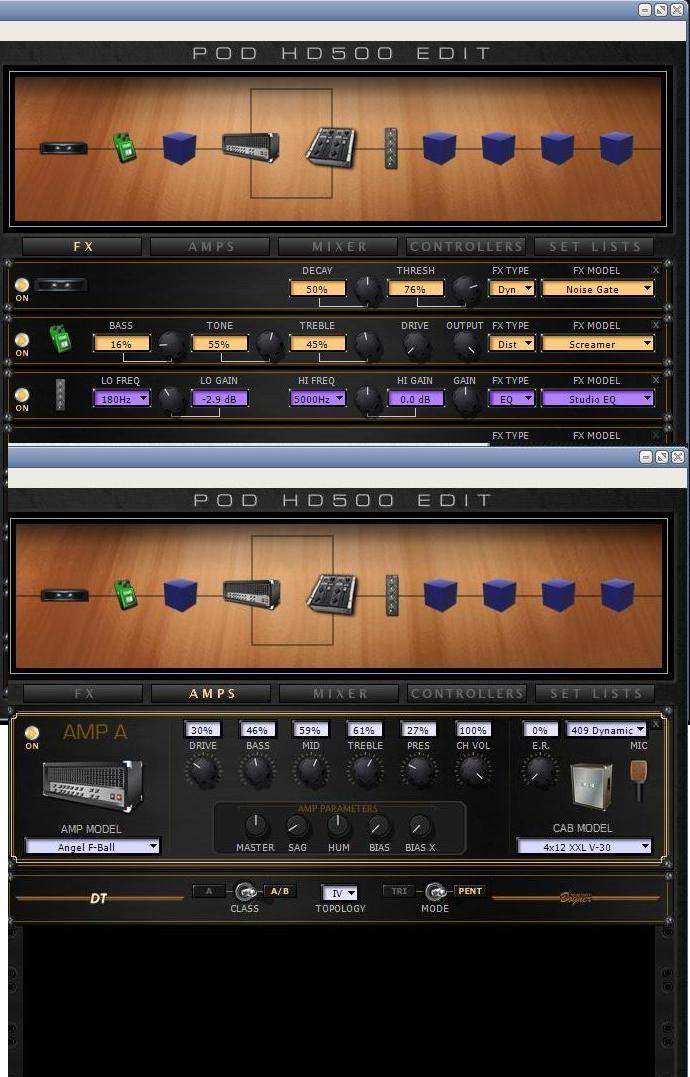Switch to AMPS tab in upper window
Viewport: 690px width, 1077px height.
coord(212,247)
